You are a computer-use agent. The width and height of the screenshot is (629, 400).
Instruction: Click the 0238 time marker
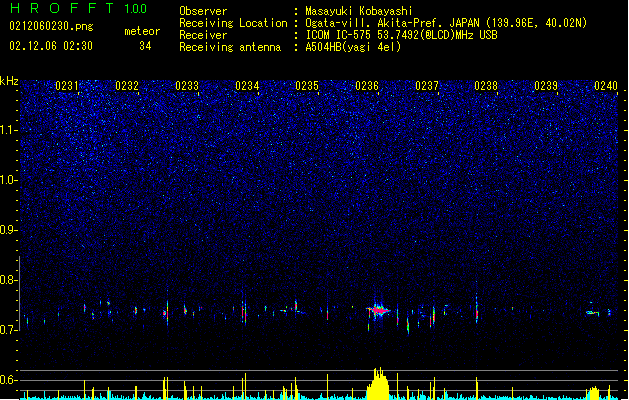coord(486,86)
